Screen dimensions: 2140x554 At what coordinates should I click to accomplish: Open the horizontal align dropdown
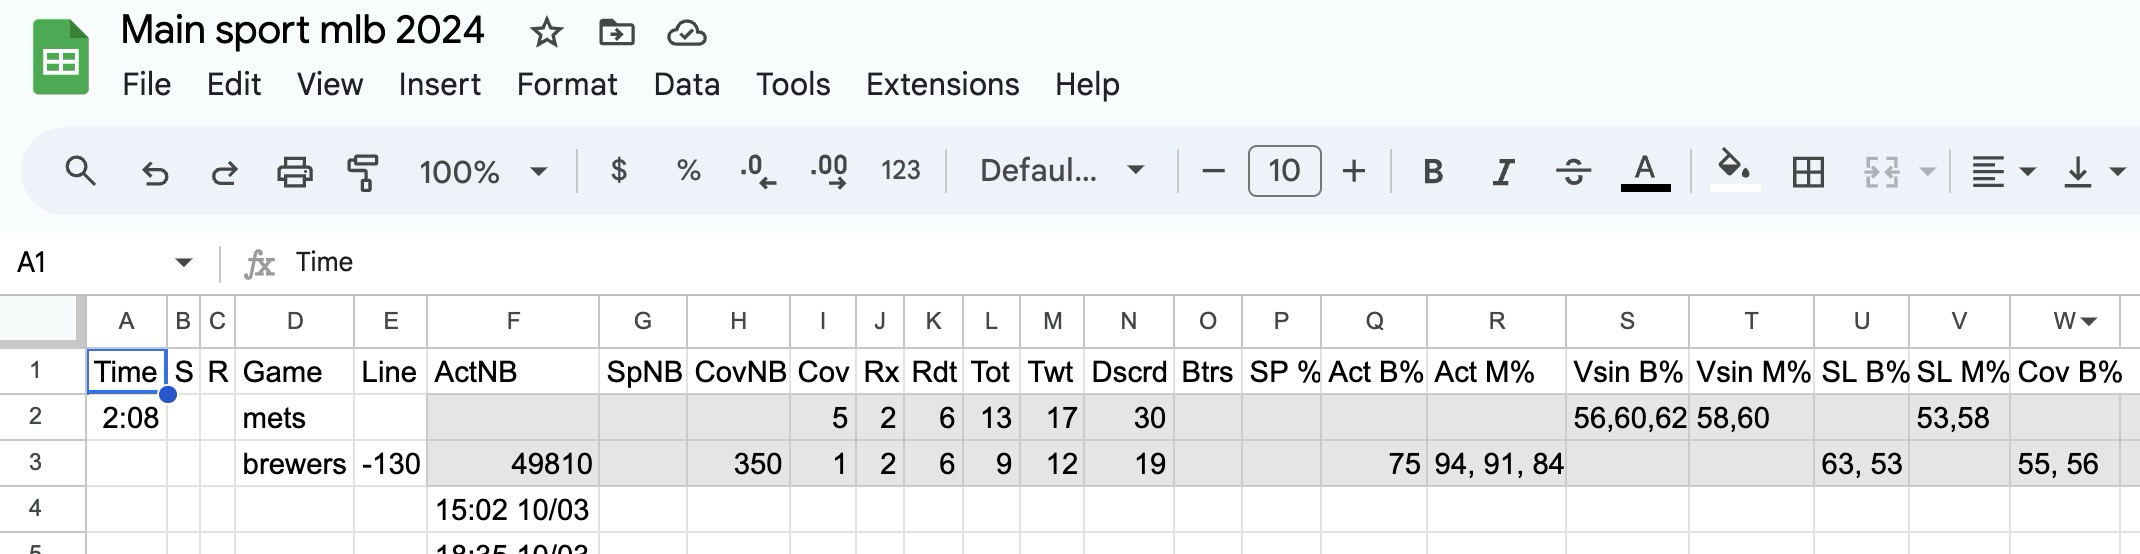click(x=2003, y=172)
